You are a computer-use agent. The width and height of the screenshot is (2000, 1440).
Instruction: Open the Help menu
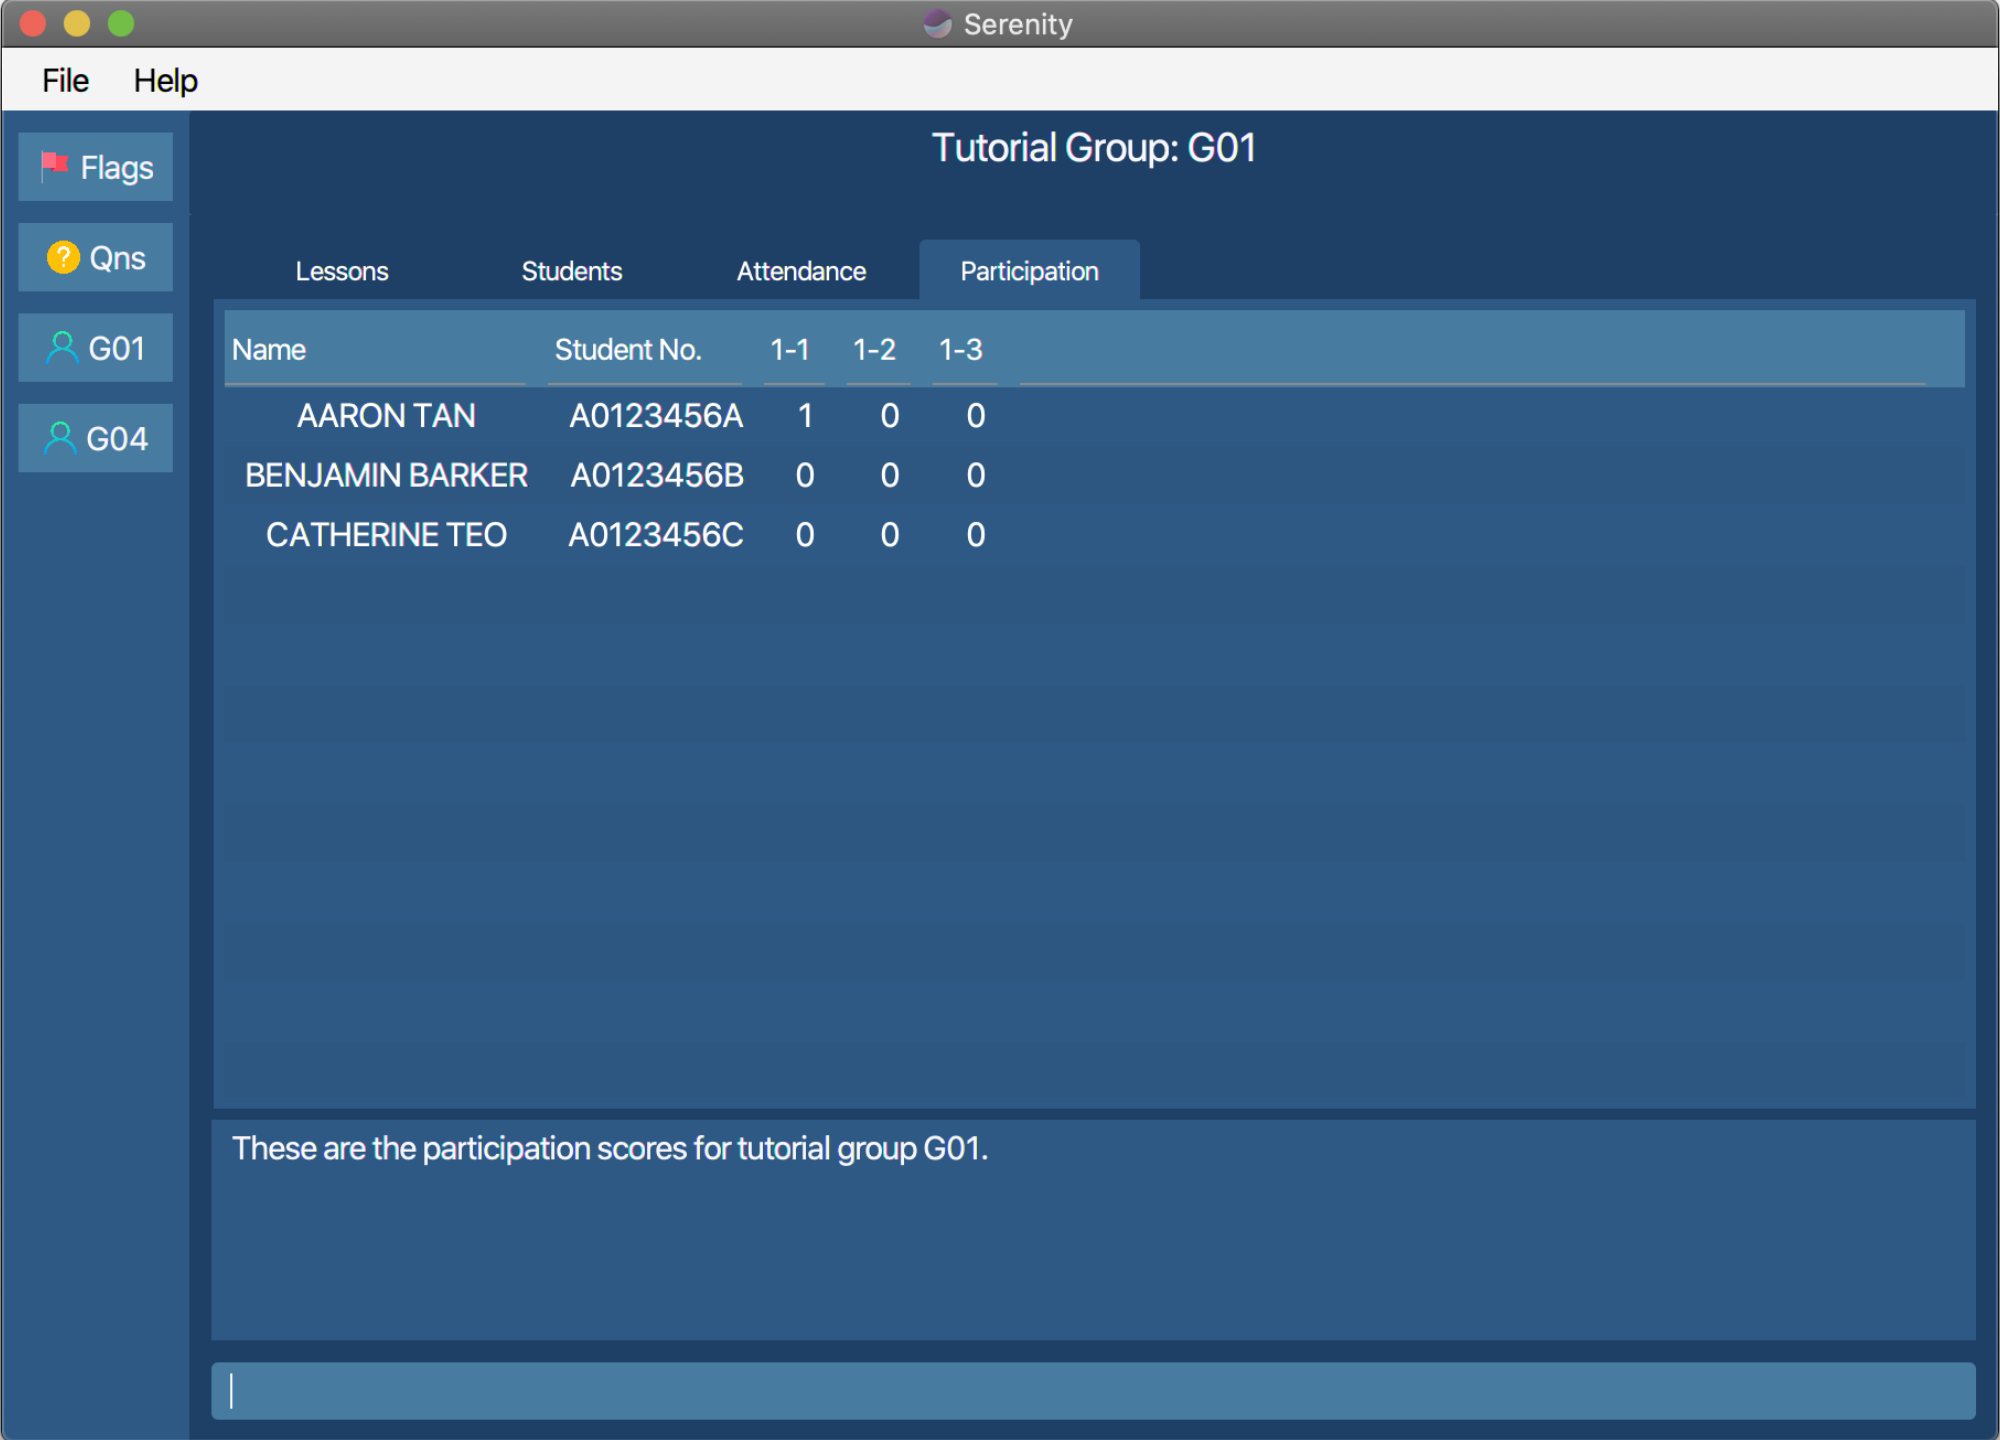click(x=166, y=80)
